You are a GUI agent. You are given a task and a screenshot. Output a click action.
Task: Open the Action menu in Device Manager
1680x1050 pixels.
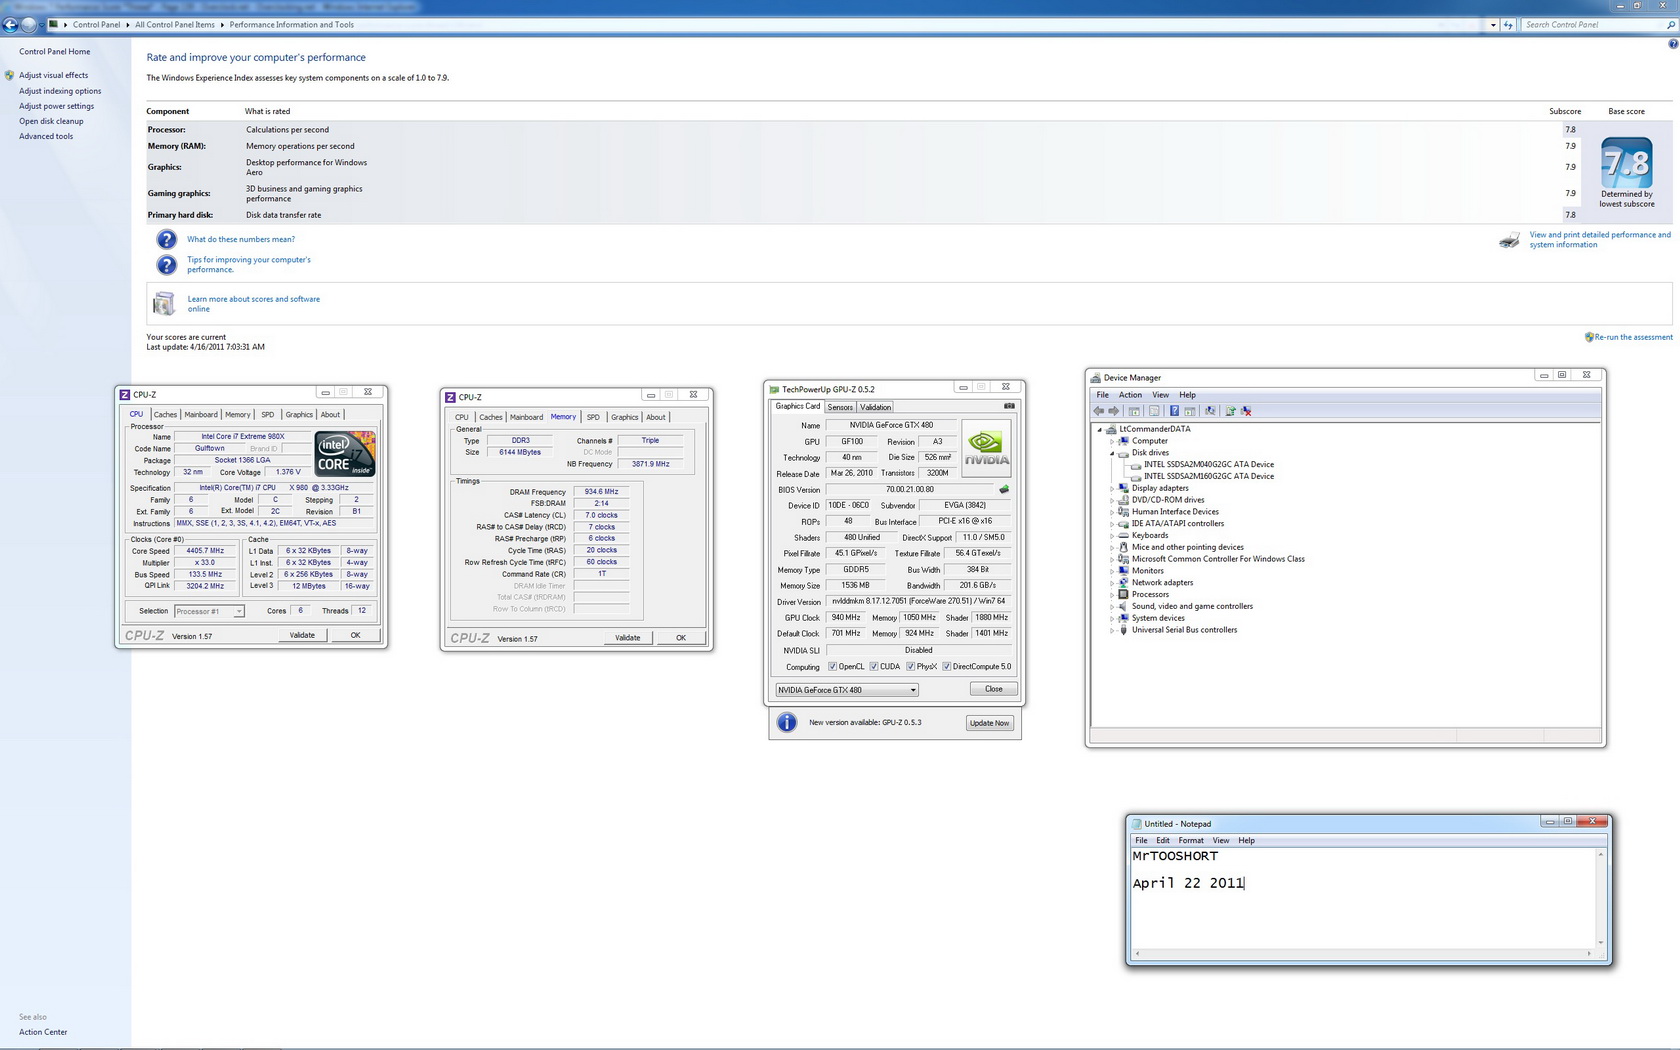click(1130, 395)
